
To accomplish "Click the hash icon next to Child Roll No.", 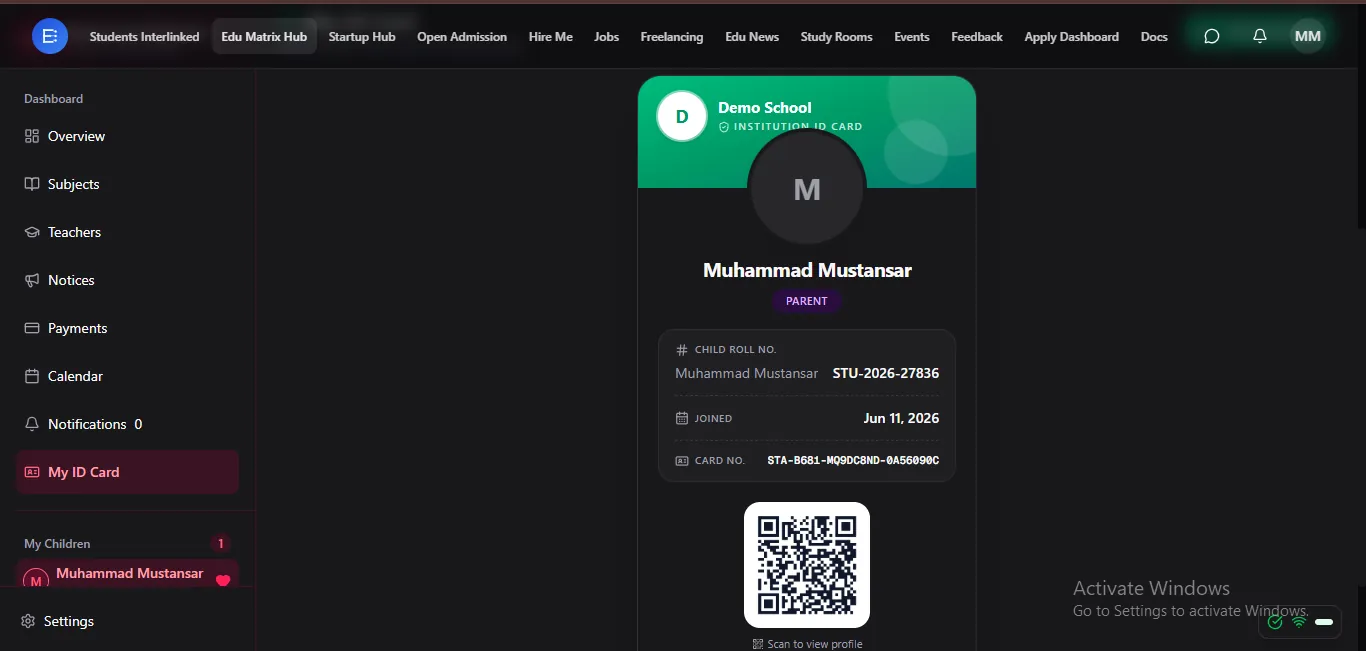I will 682,350.
